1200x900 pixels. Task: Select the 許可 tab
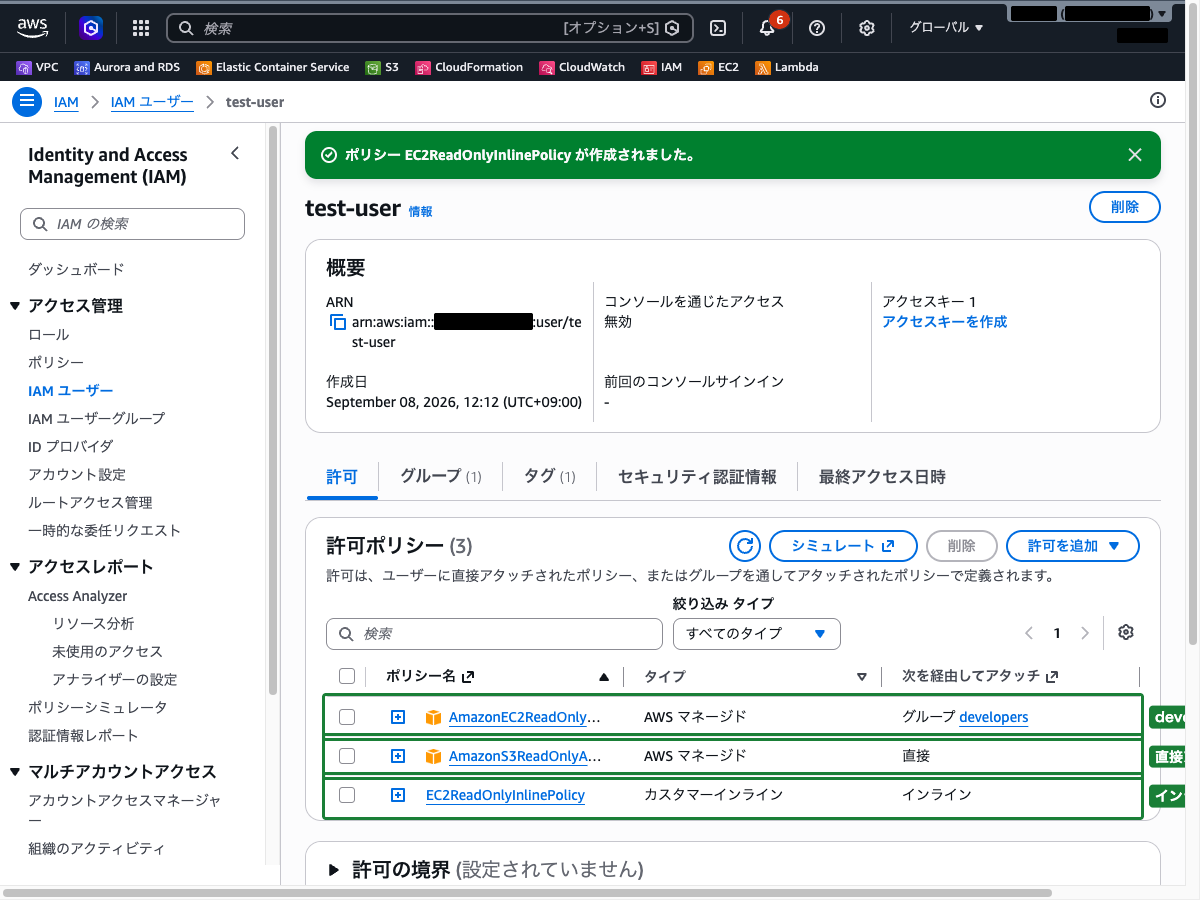[x=342, y=477]
